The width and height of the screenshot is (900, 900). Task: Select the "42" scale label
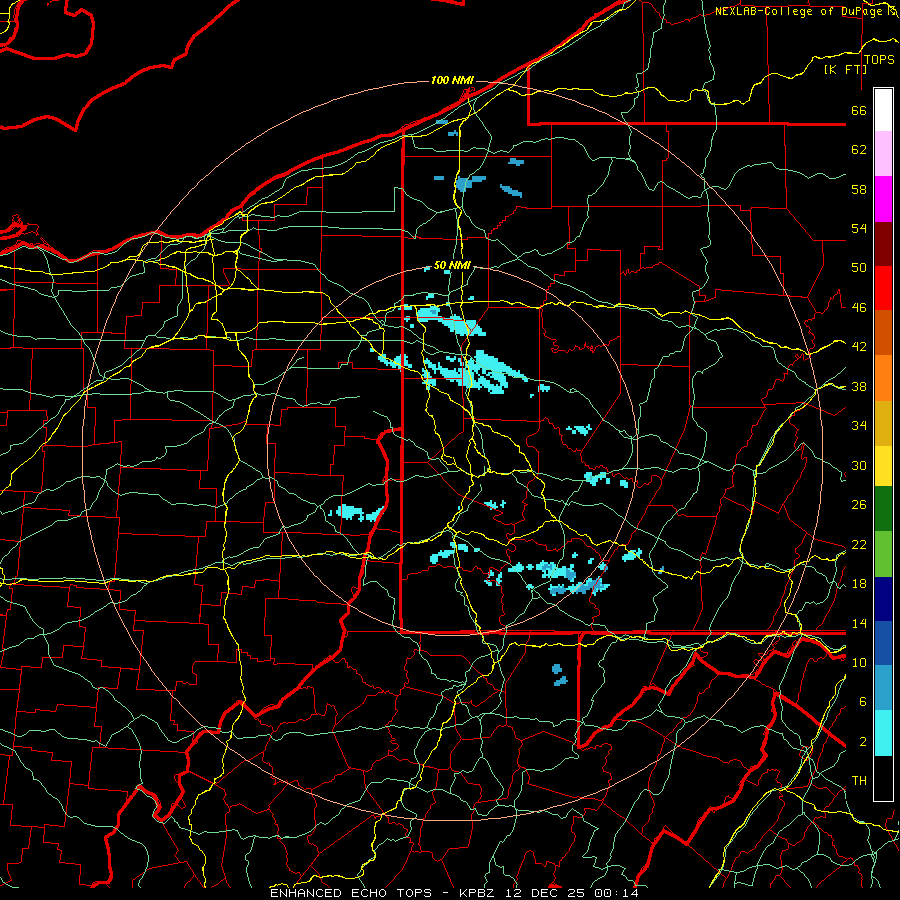click(859, 347)
